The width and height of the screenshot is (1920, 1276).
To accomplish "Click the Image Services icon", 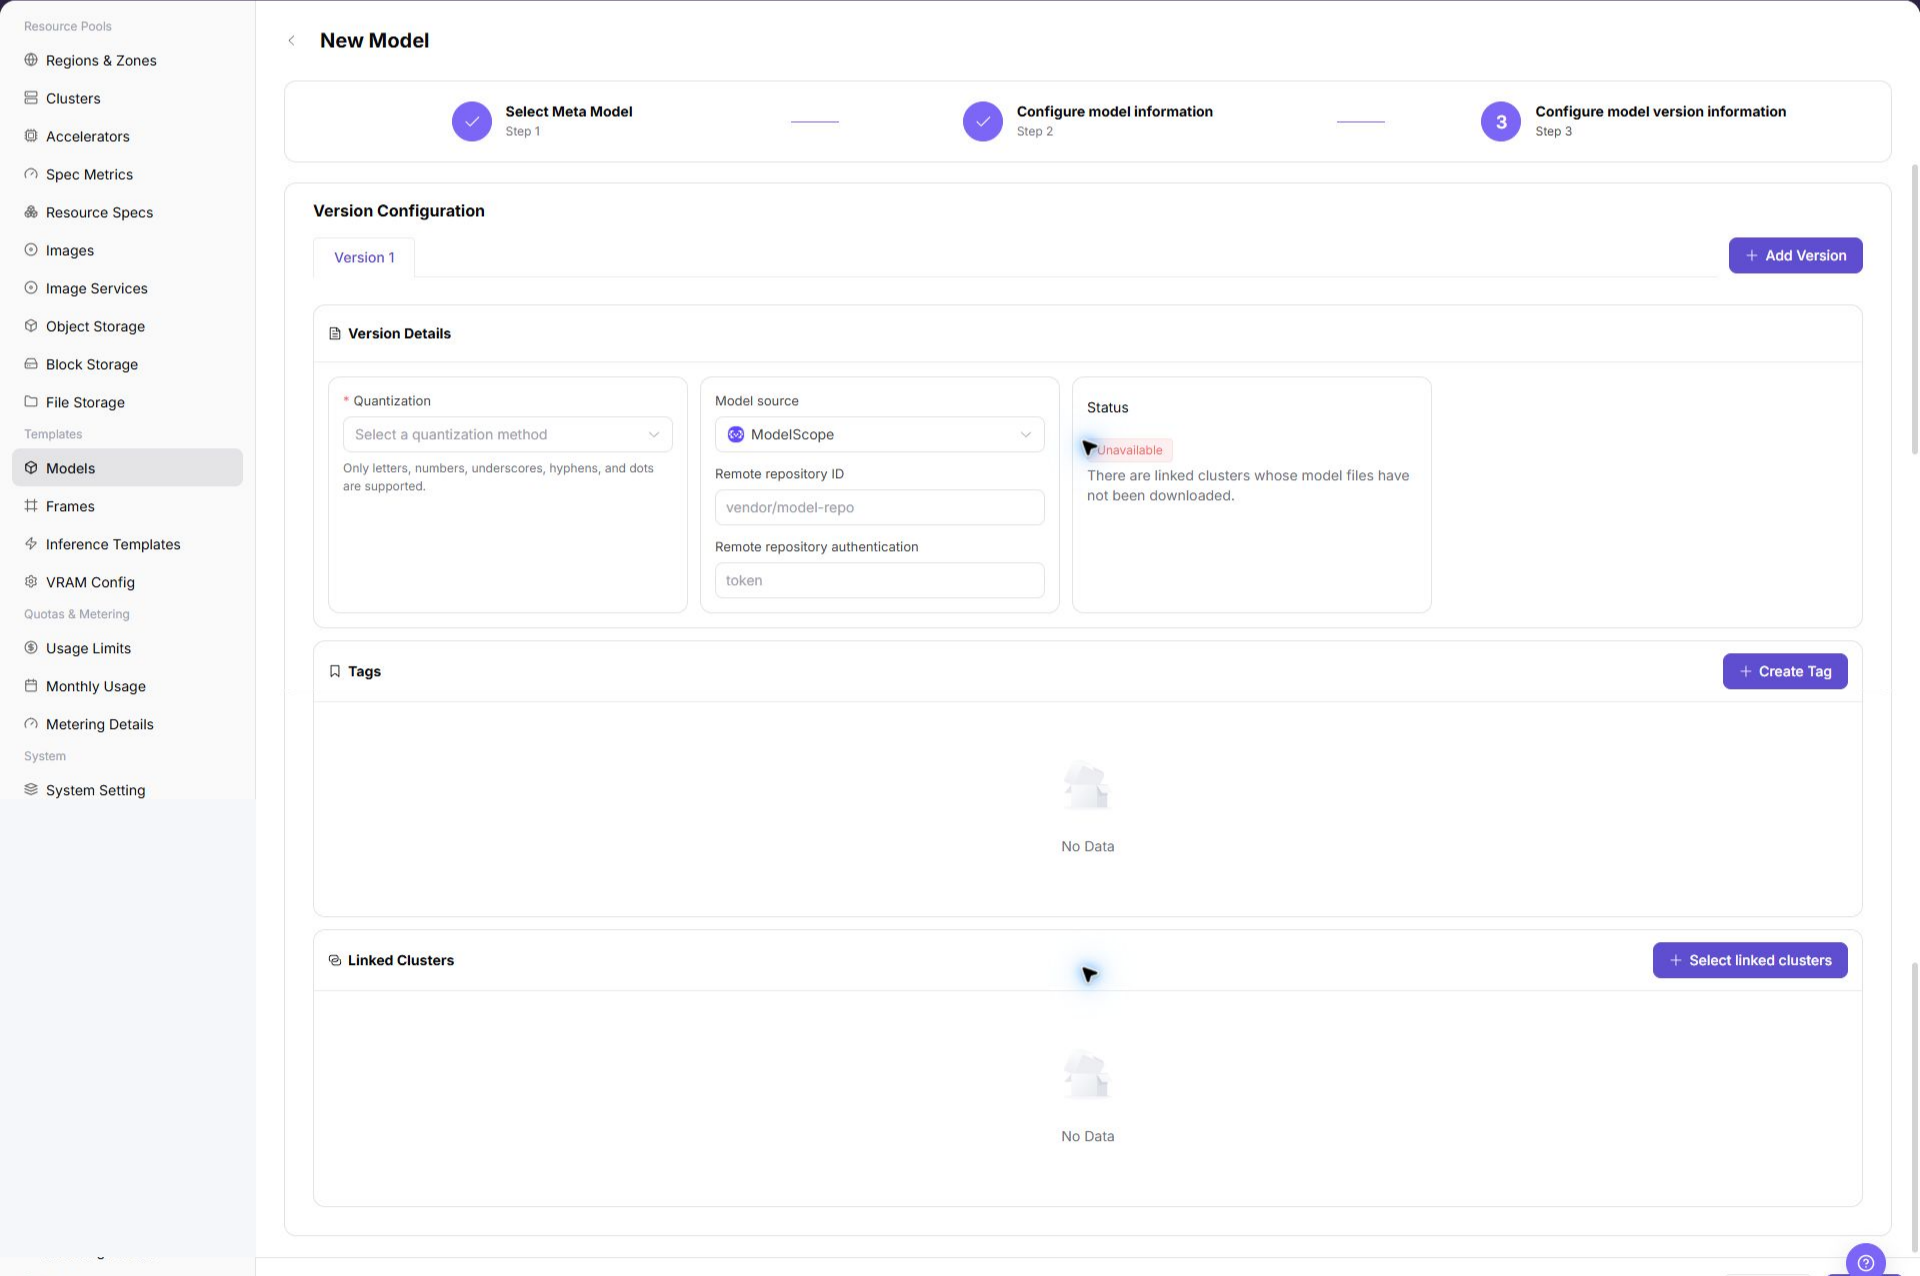I will pyautogui.click(x=31, y=288).
